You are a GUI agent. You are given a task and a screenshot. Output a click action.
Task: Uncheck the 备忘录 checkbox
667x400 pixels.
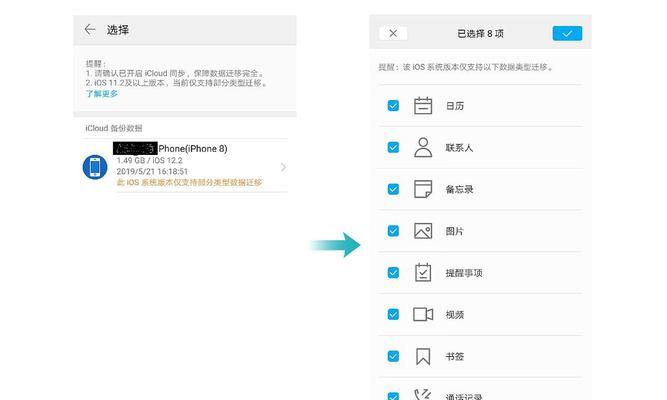tap(393, 189)
